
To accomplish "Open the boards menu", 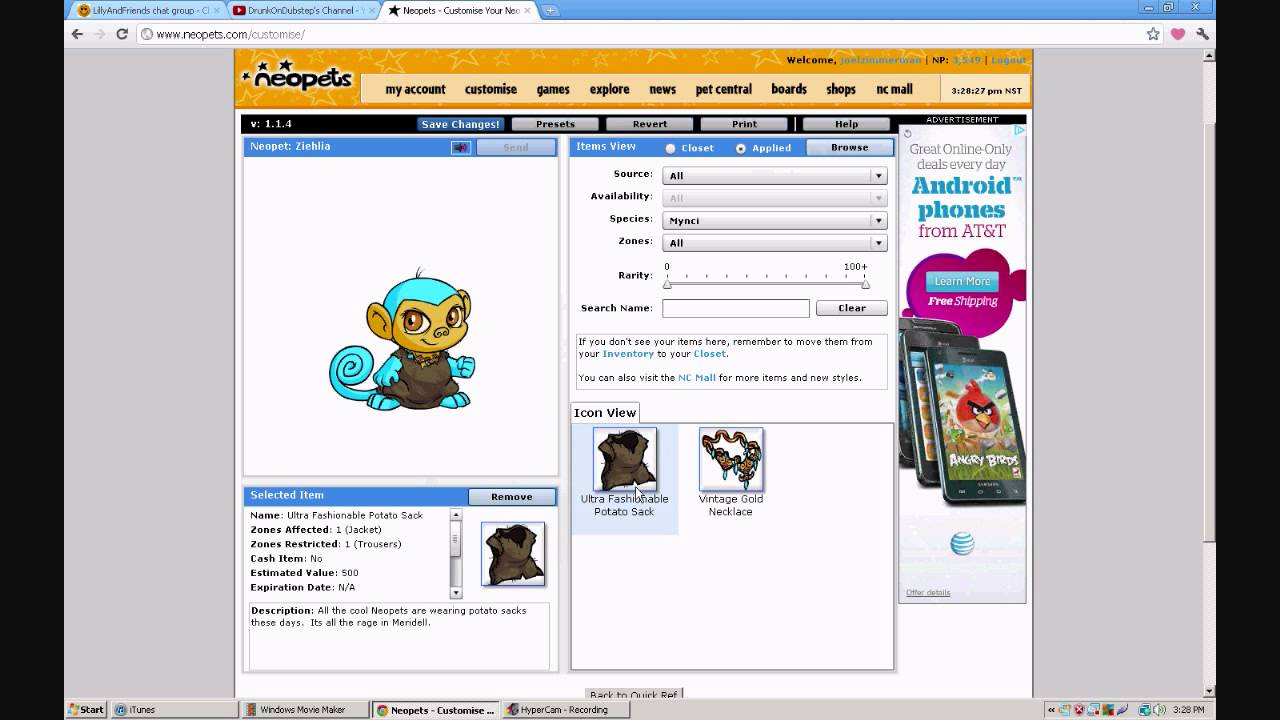I will coord(789,89).
